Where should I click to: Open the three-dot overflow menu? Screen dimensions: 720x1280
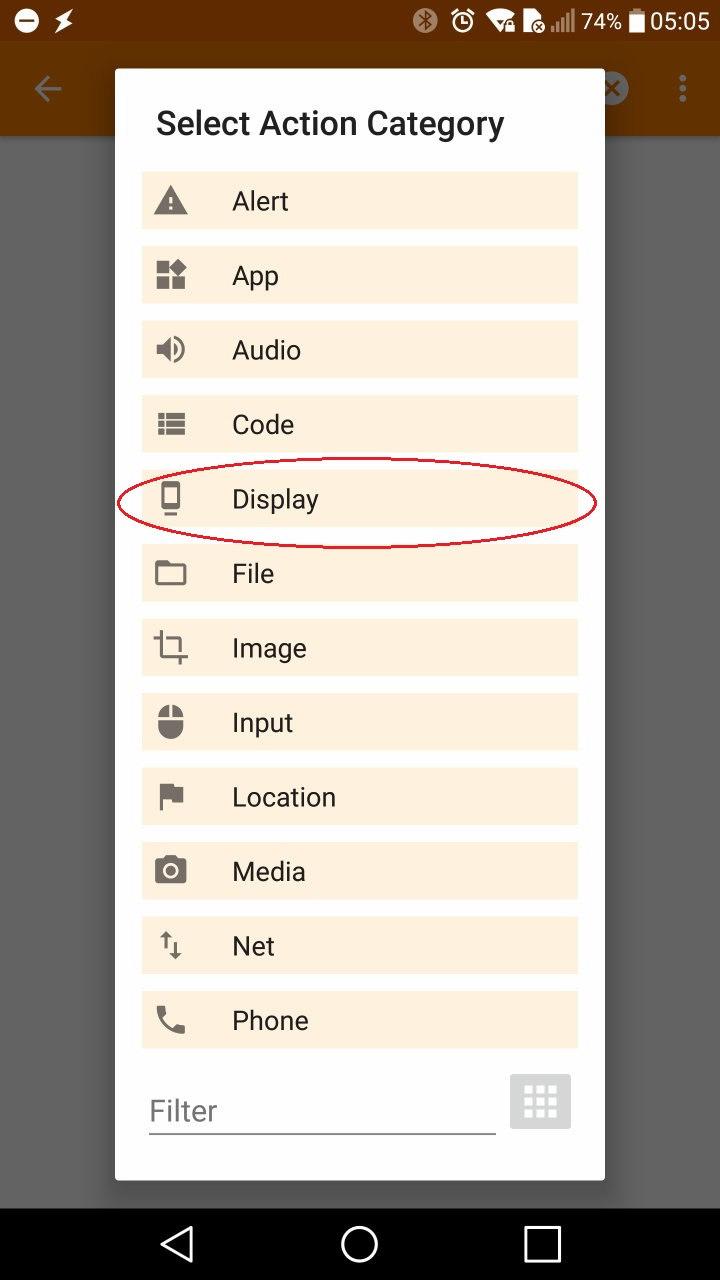tap(683, 89)
